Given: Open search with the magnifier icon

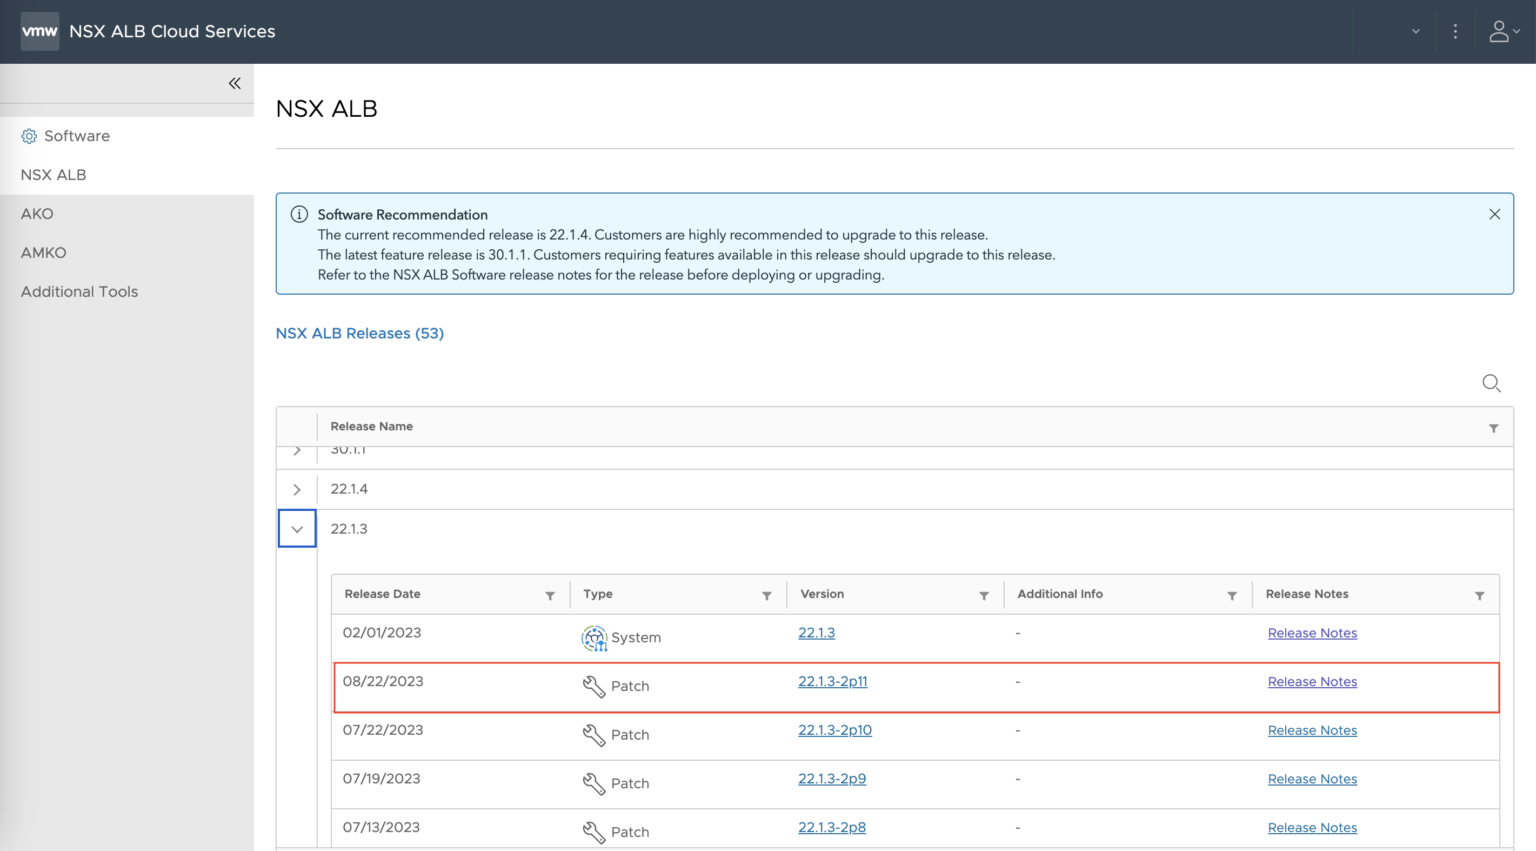Looking at the screenshot, I should (1491, 383).
